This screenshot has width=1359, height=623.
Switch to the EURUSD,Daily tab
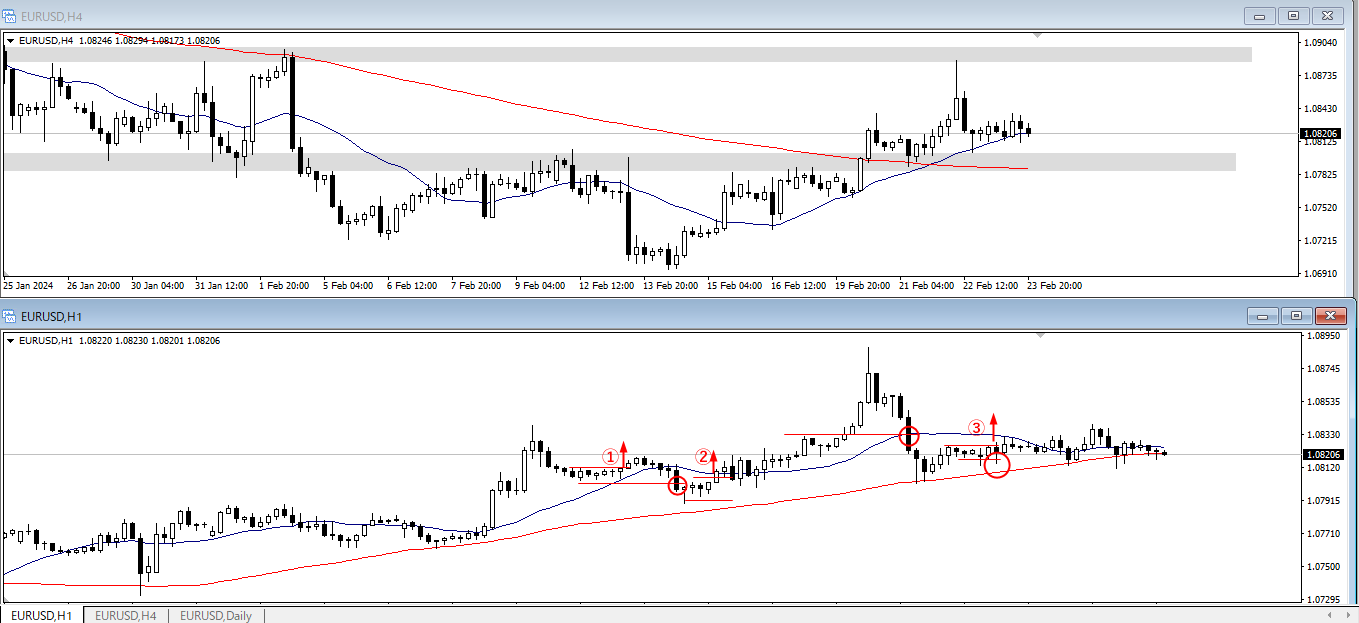tap(215, 615)
